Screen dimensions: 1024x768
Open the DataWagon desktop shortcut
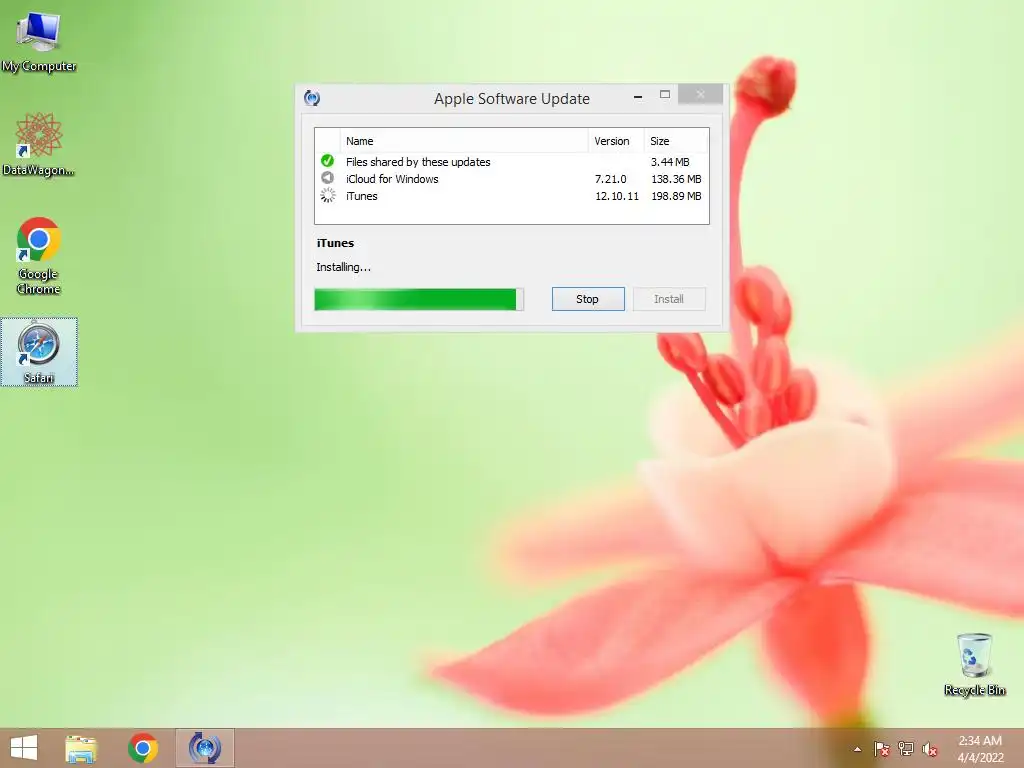pos(39,145)
